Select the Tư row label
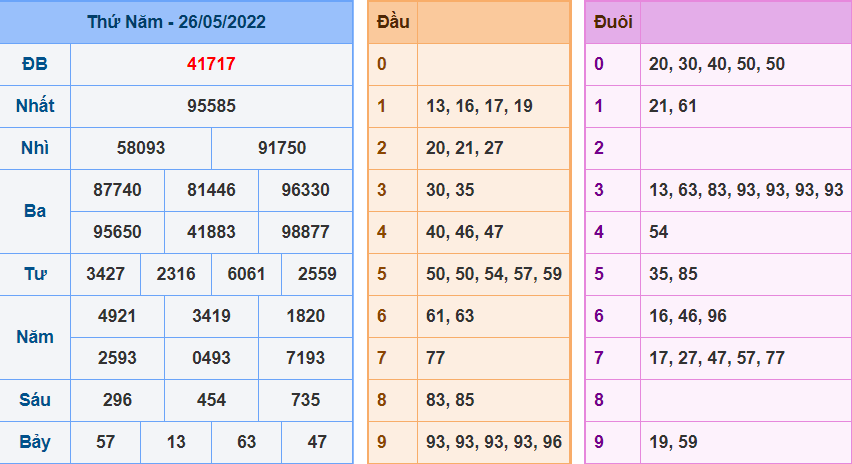This screenshot has width=852, height=464. 35,274
